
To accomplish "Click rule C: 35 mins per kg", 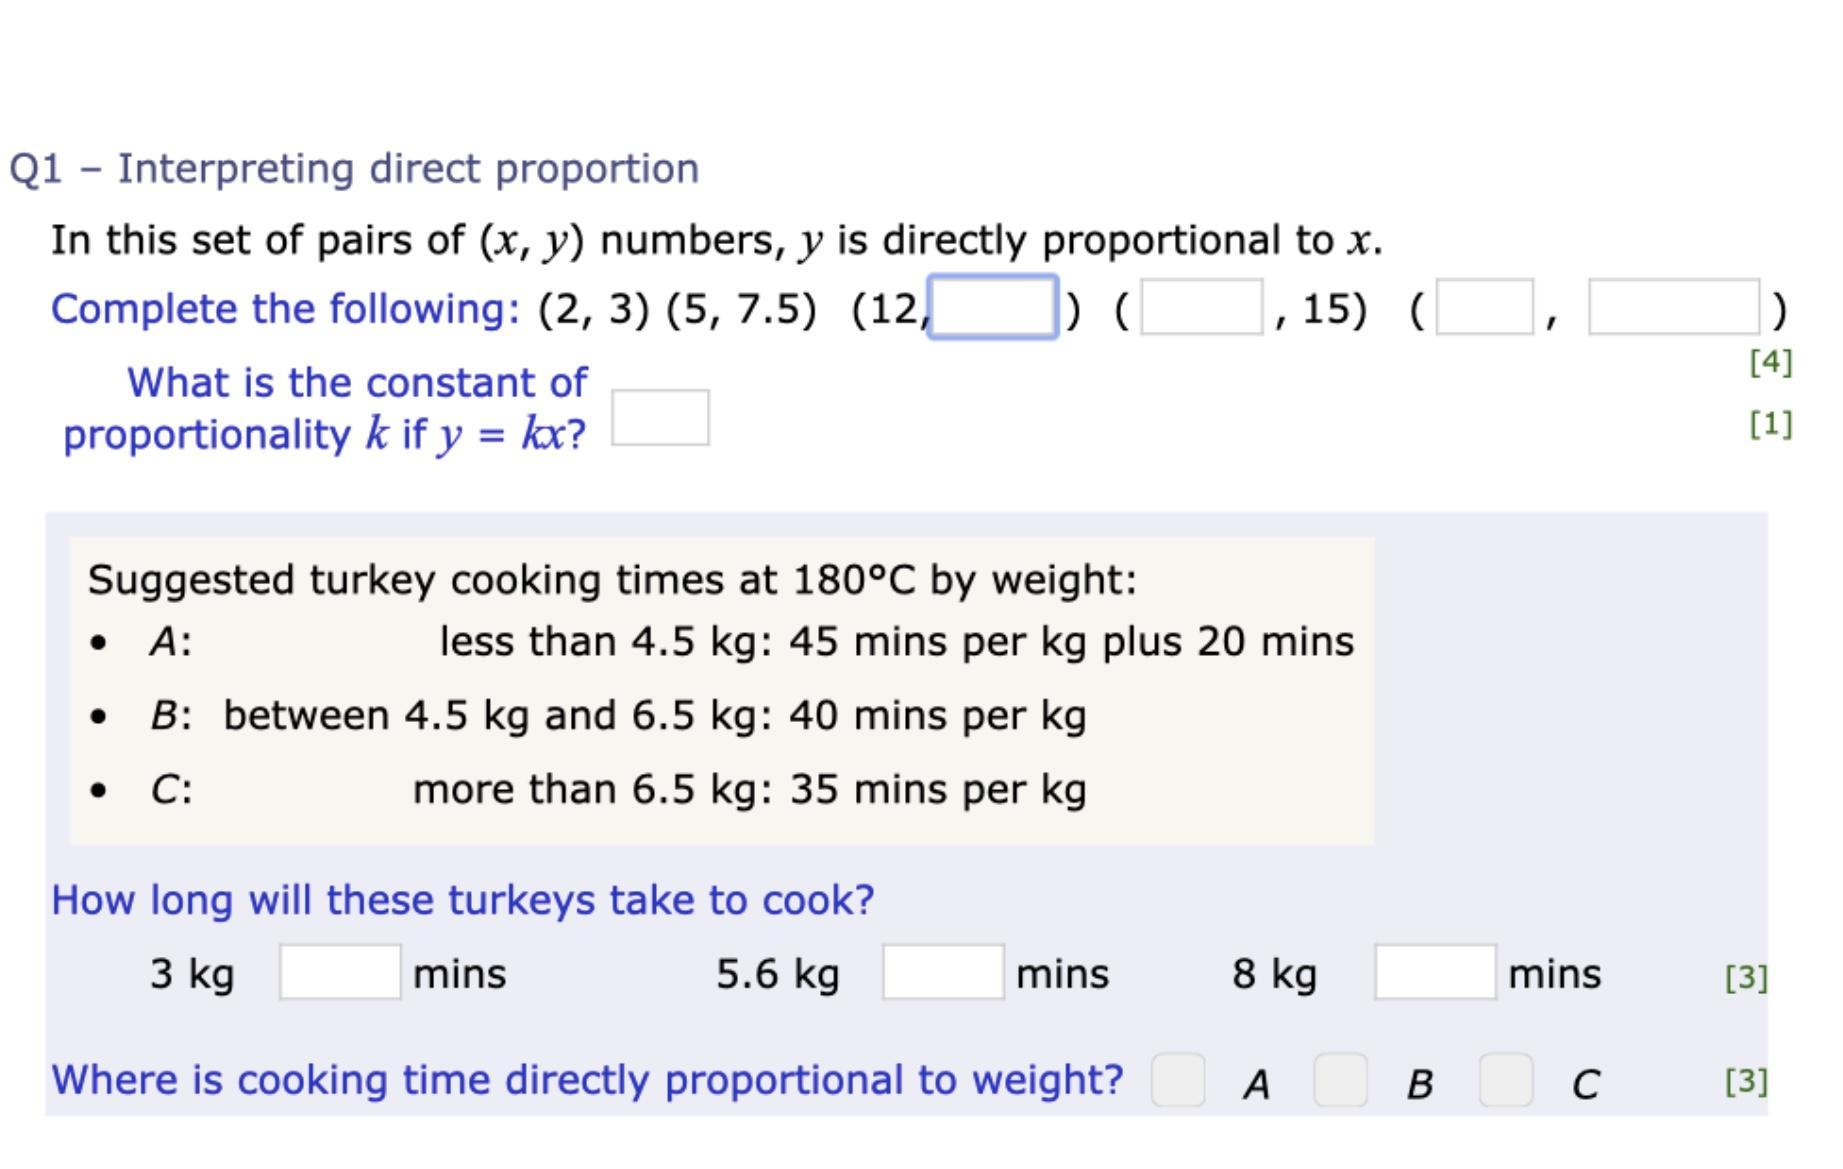I will click(749, 790).
